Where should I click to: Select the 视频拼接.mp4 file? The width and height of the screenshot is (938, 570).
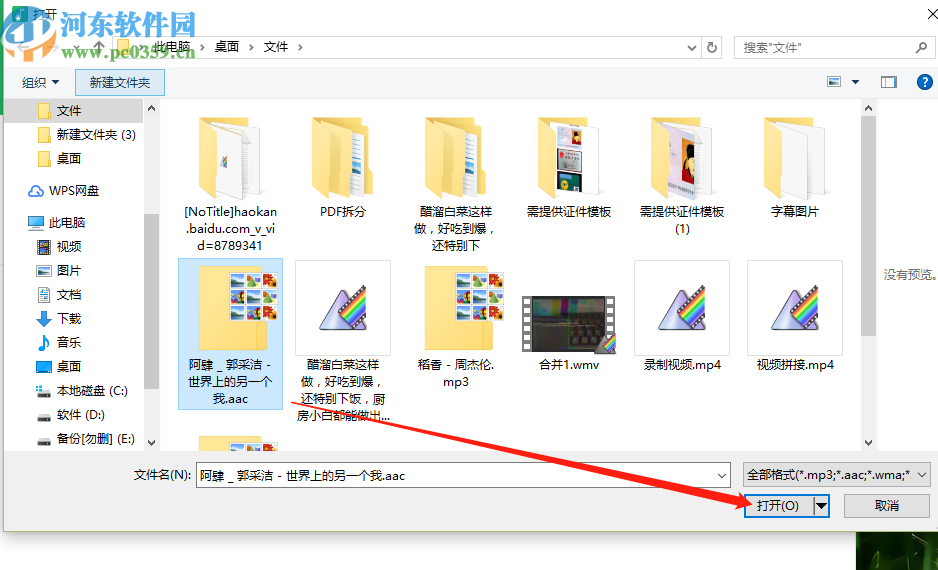pos(795,317)
